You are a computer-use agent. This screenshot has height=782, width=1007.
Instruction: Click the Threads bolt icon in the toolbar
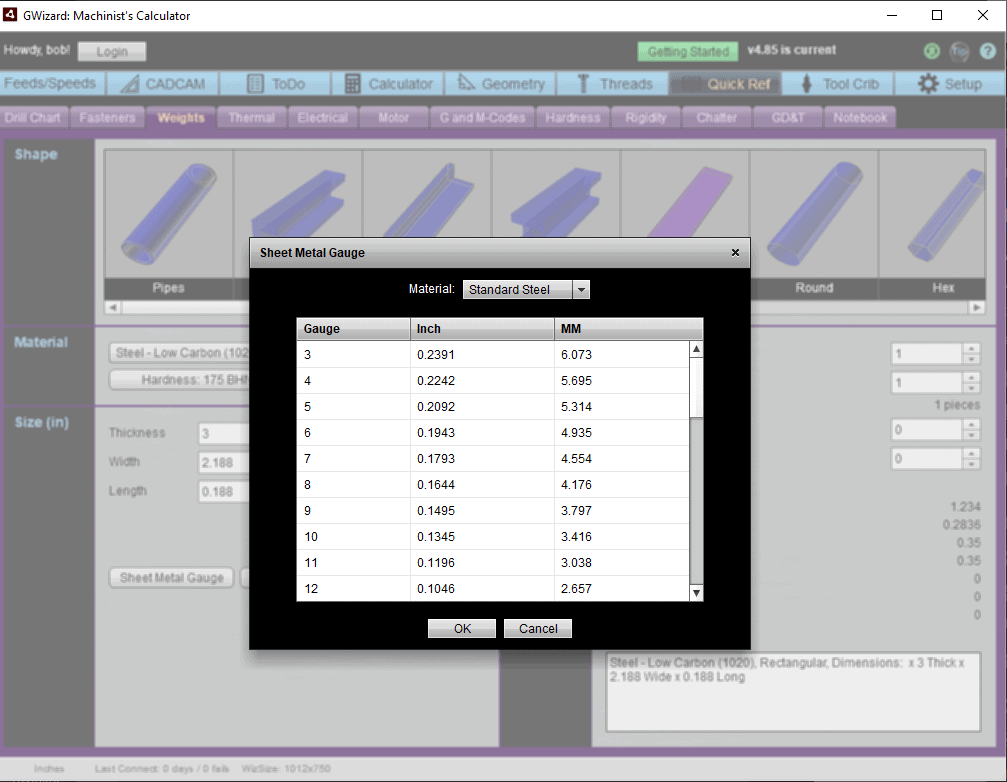click(x=583, y=84)
